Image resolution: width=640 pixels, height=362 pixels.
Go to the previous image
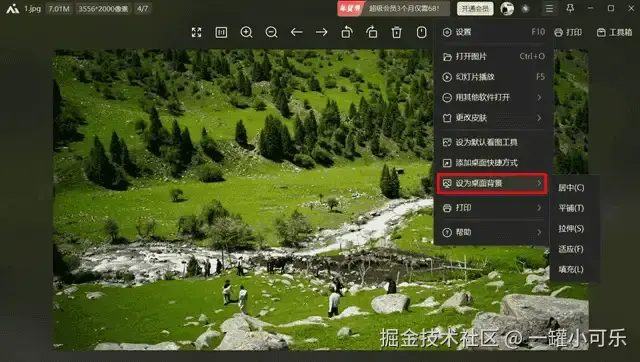[296, 32]
